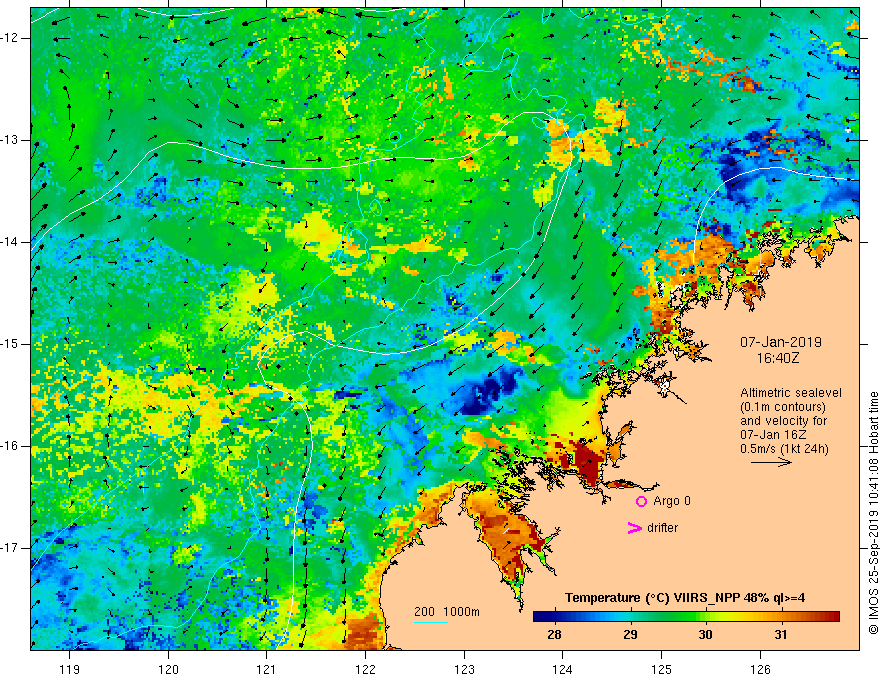The height and width of the screenshot is (680, 880).
Task: Click latitude label -13 on axis
Action: [10, 140]
